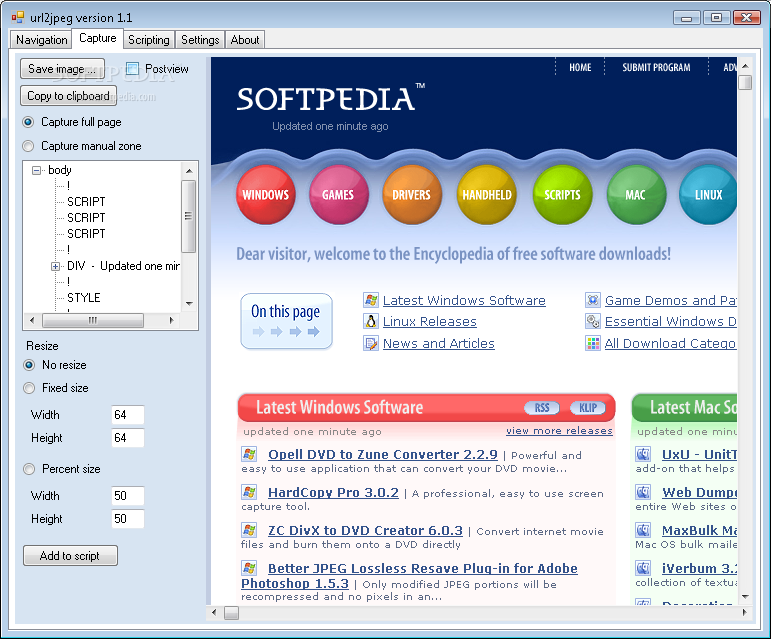Open the Linux Releases link
Image resolution: width=771 pixels, height=639 pixels.
click(x=430, y=321)
